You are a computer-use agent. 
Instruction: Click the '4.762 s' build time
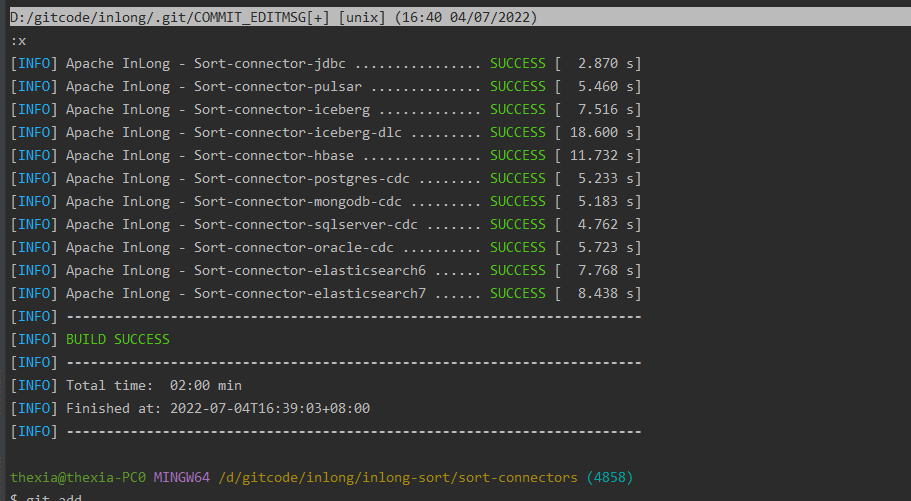point(605,224)
